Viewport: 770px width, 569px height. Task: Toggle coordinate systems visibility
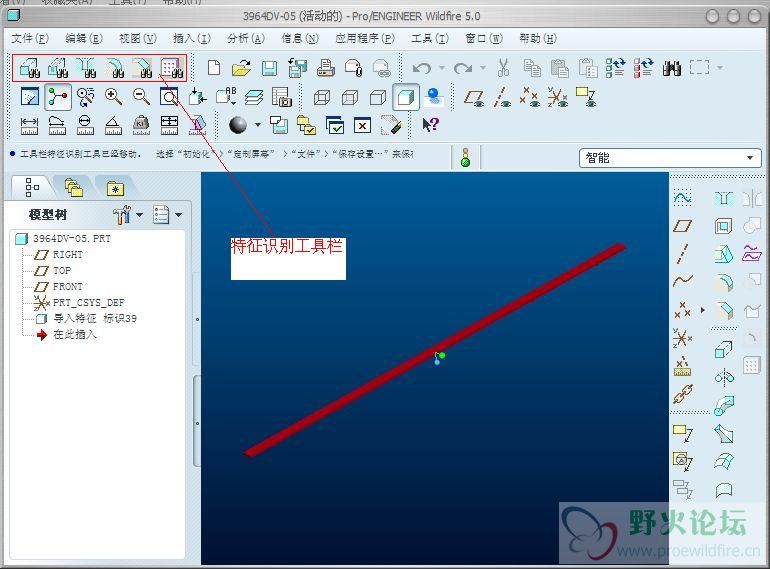pos(558,97)
